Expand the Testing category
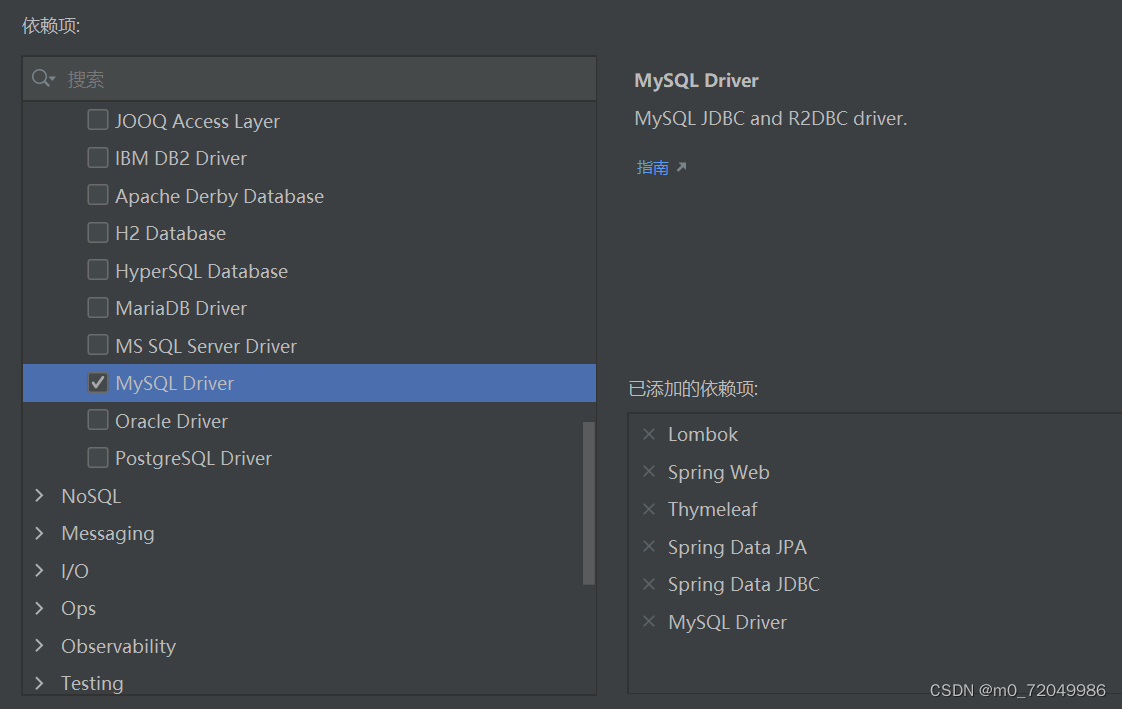 [x=39, y=683]
